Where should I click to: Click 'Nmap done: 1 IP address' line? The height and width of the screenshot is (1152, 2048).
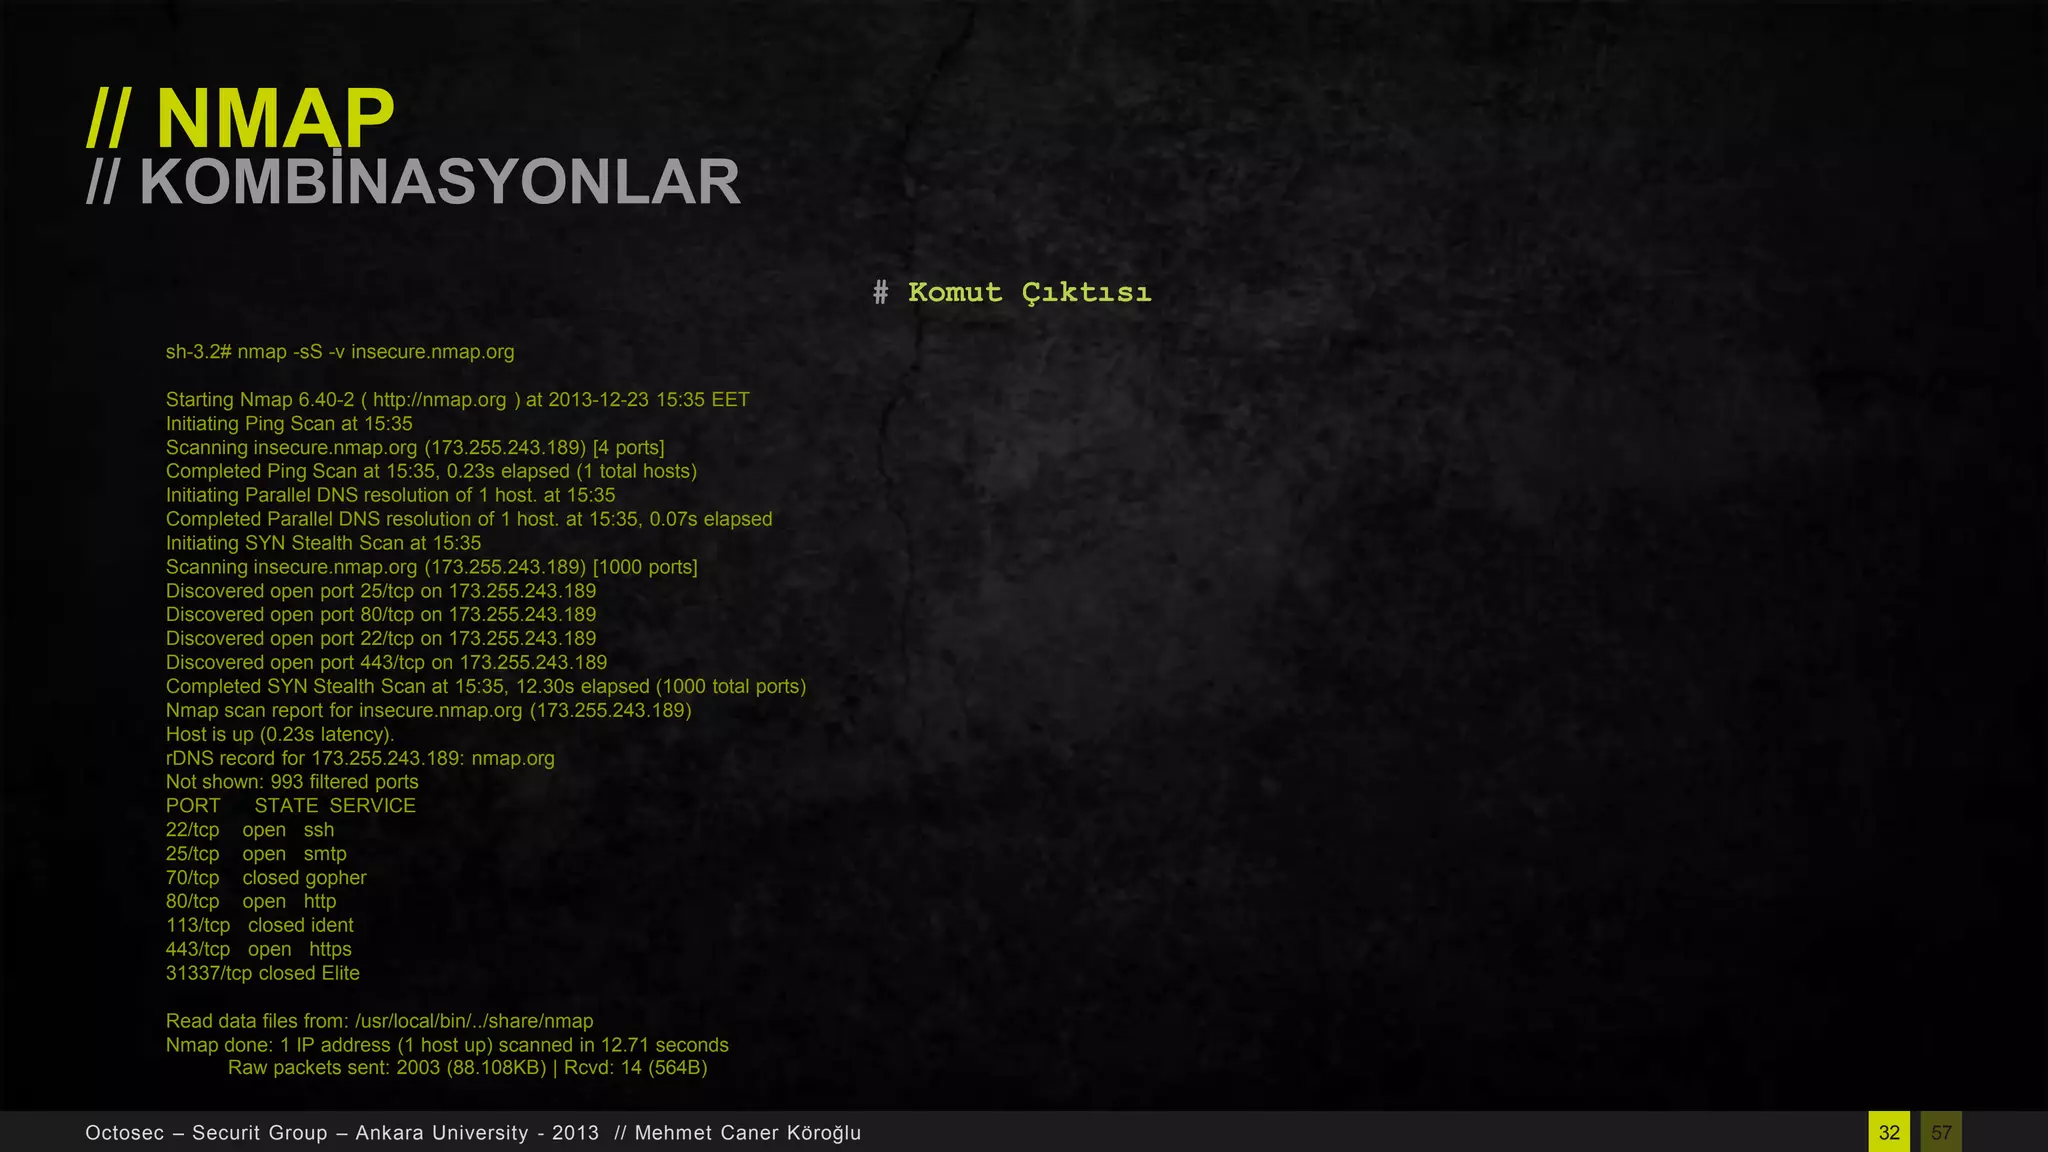(447, 1046)
